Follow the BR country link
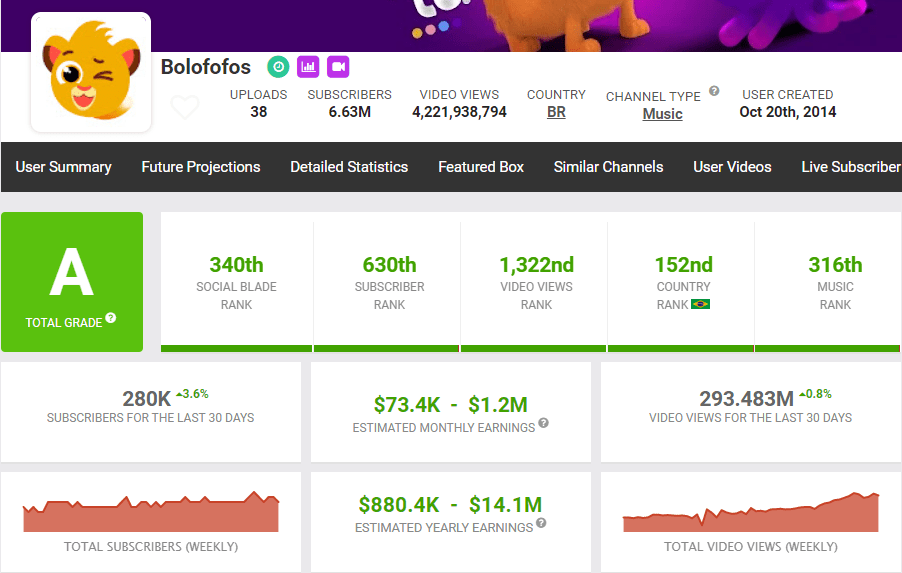 pyautogui.click(x=556, y=112)
